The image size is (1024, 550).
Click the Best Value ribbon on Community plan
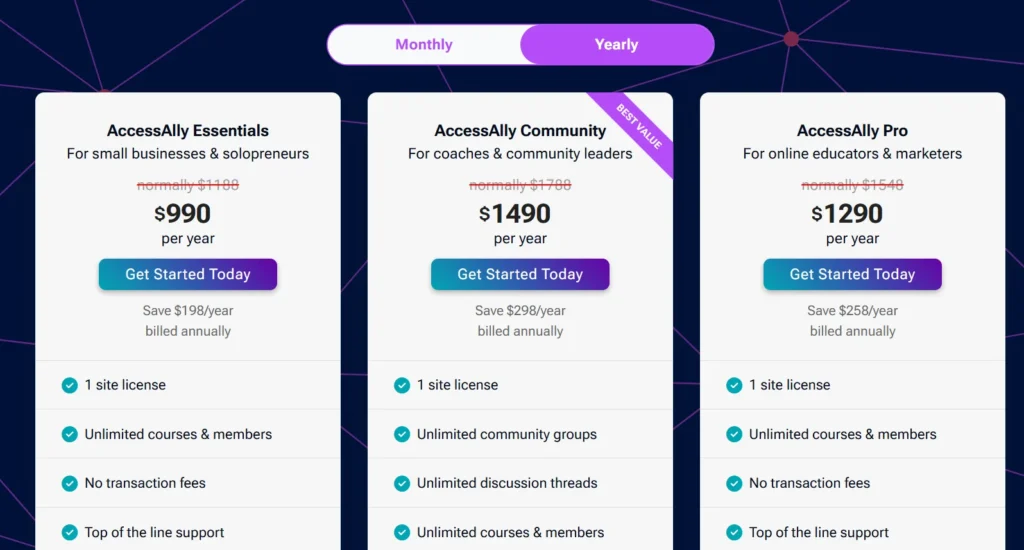click(x=637, y=129)
